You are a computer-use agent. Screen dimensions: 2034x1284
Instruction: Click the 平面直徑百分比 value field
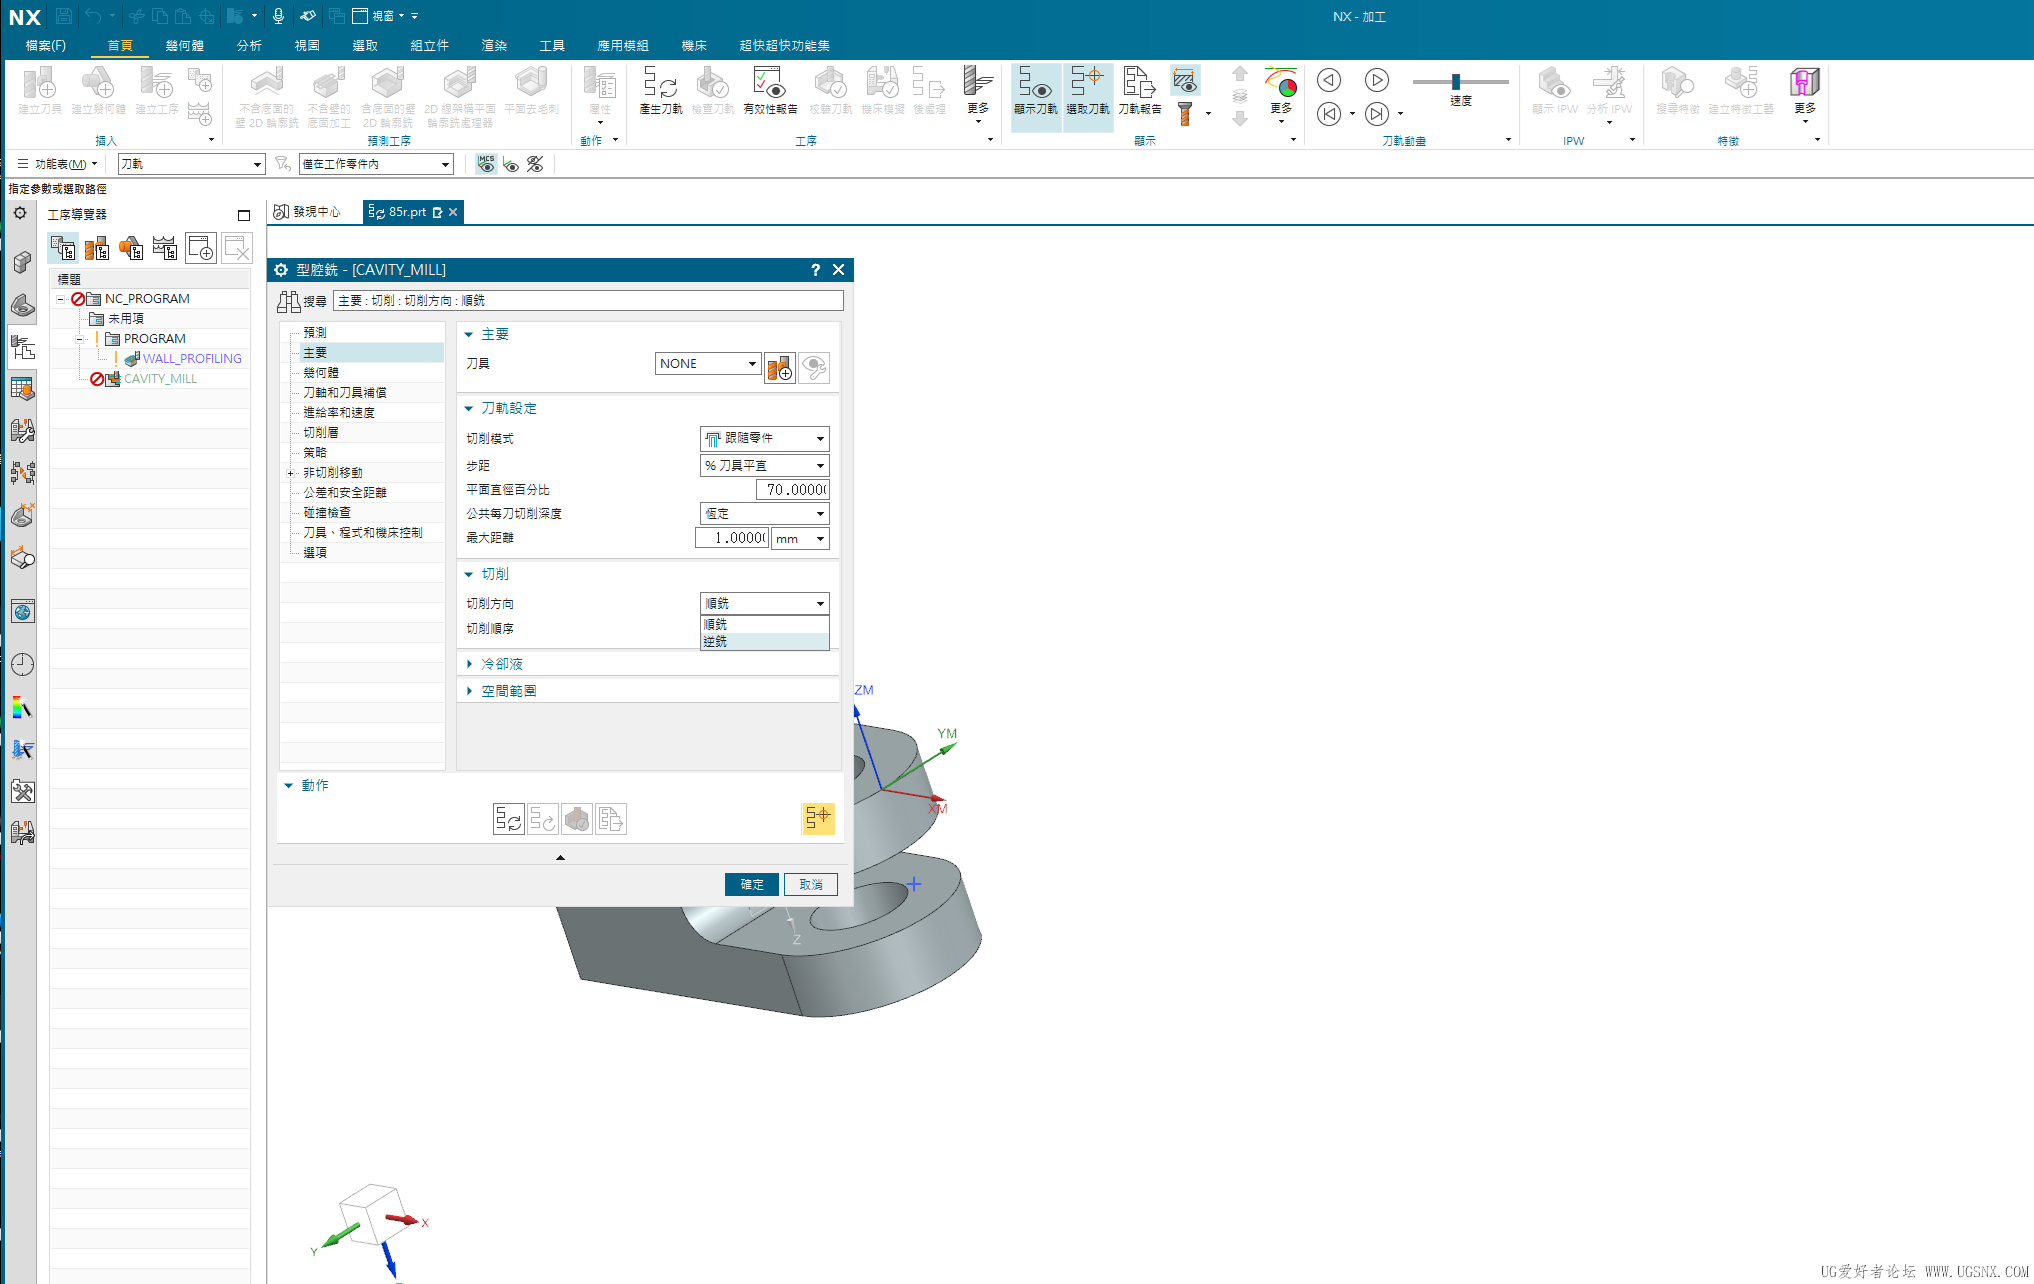pyautogui.click(x=793, y=490)
